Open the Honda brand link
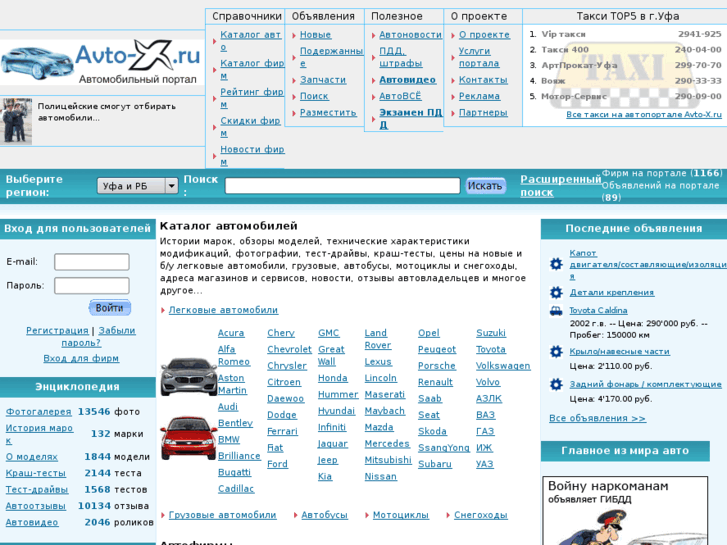The width and height of the screenshot is (727, 545). (x=332, y=378)
